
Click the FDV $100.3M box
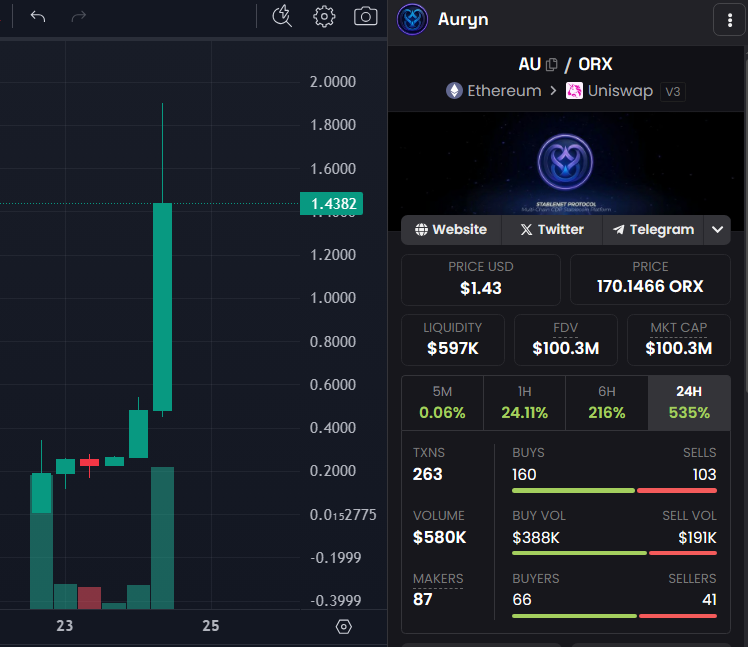(x=566, y=340)
